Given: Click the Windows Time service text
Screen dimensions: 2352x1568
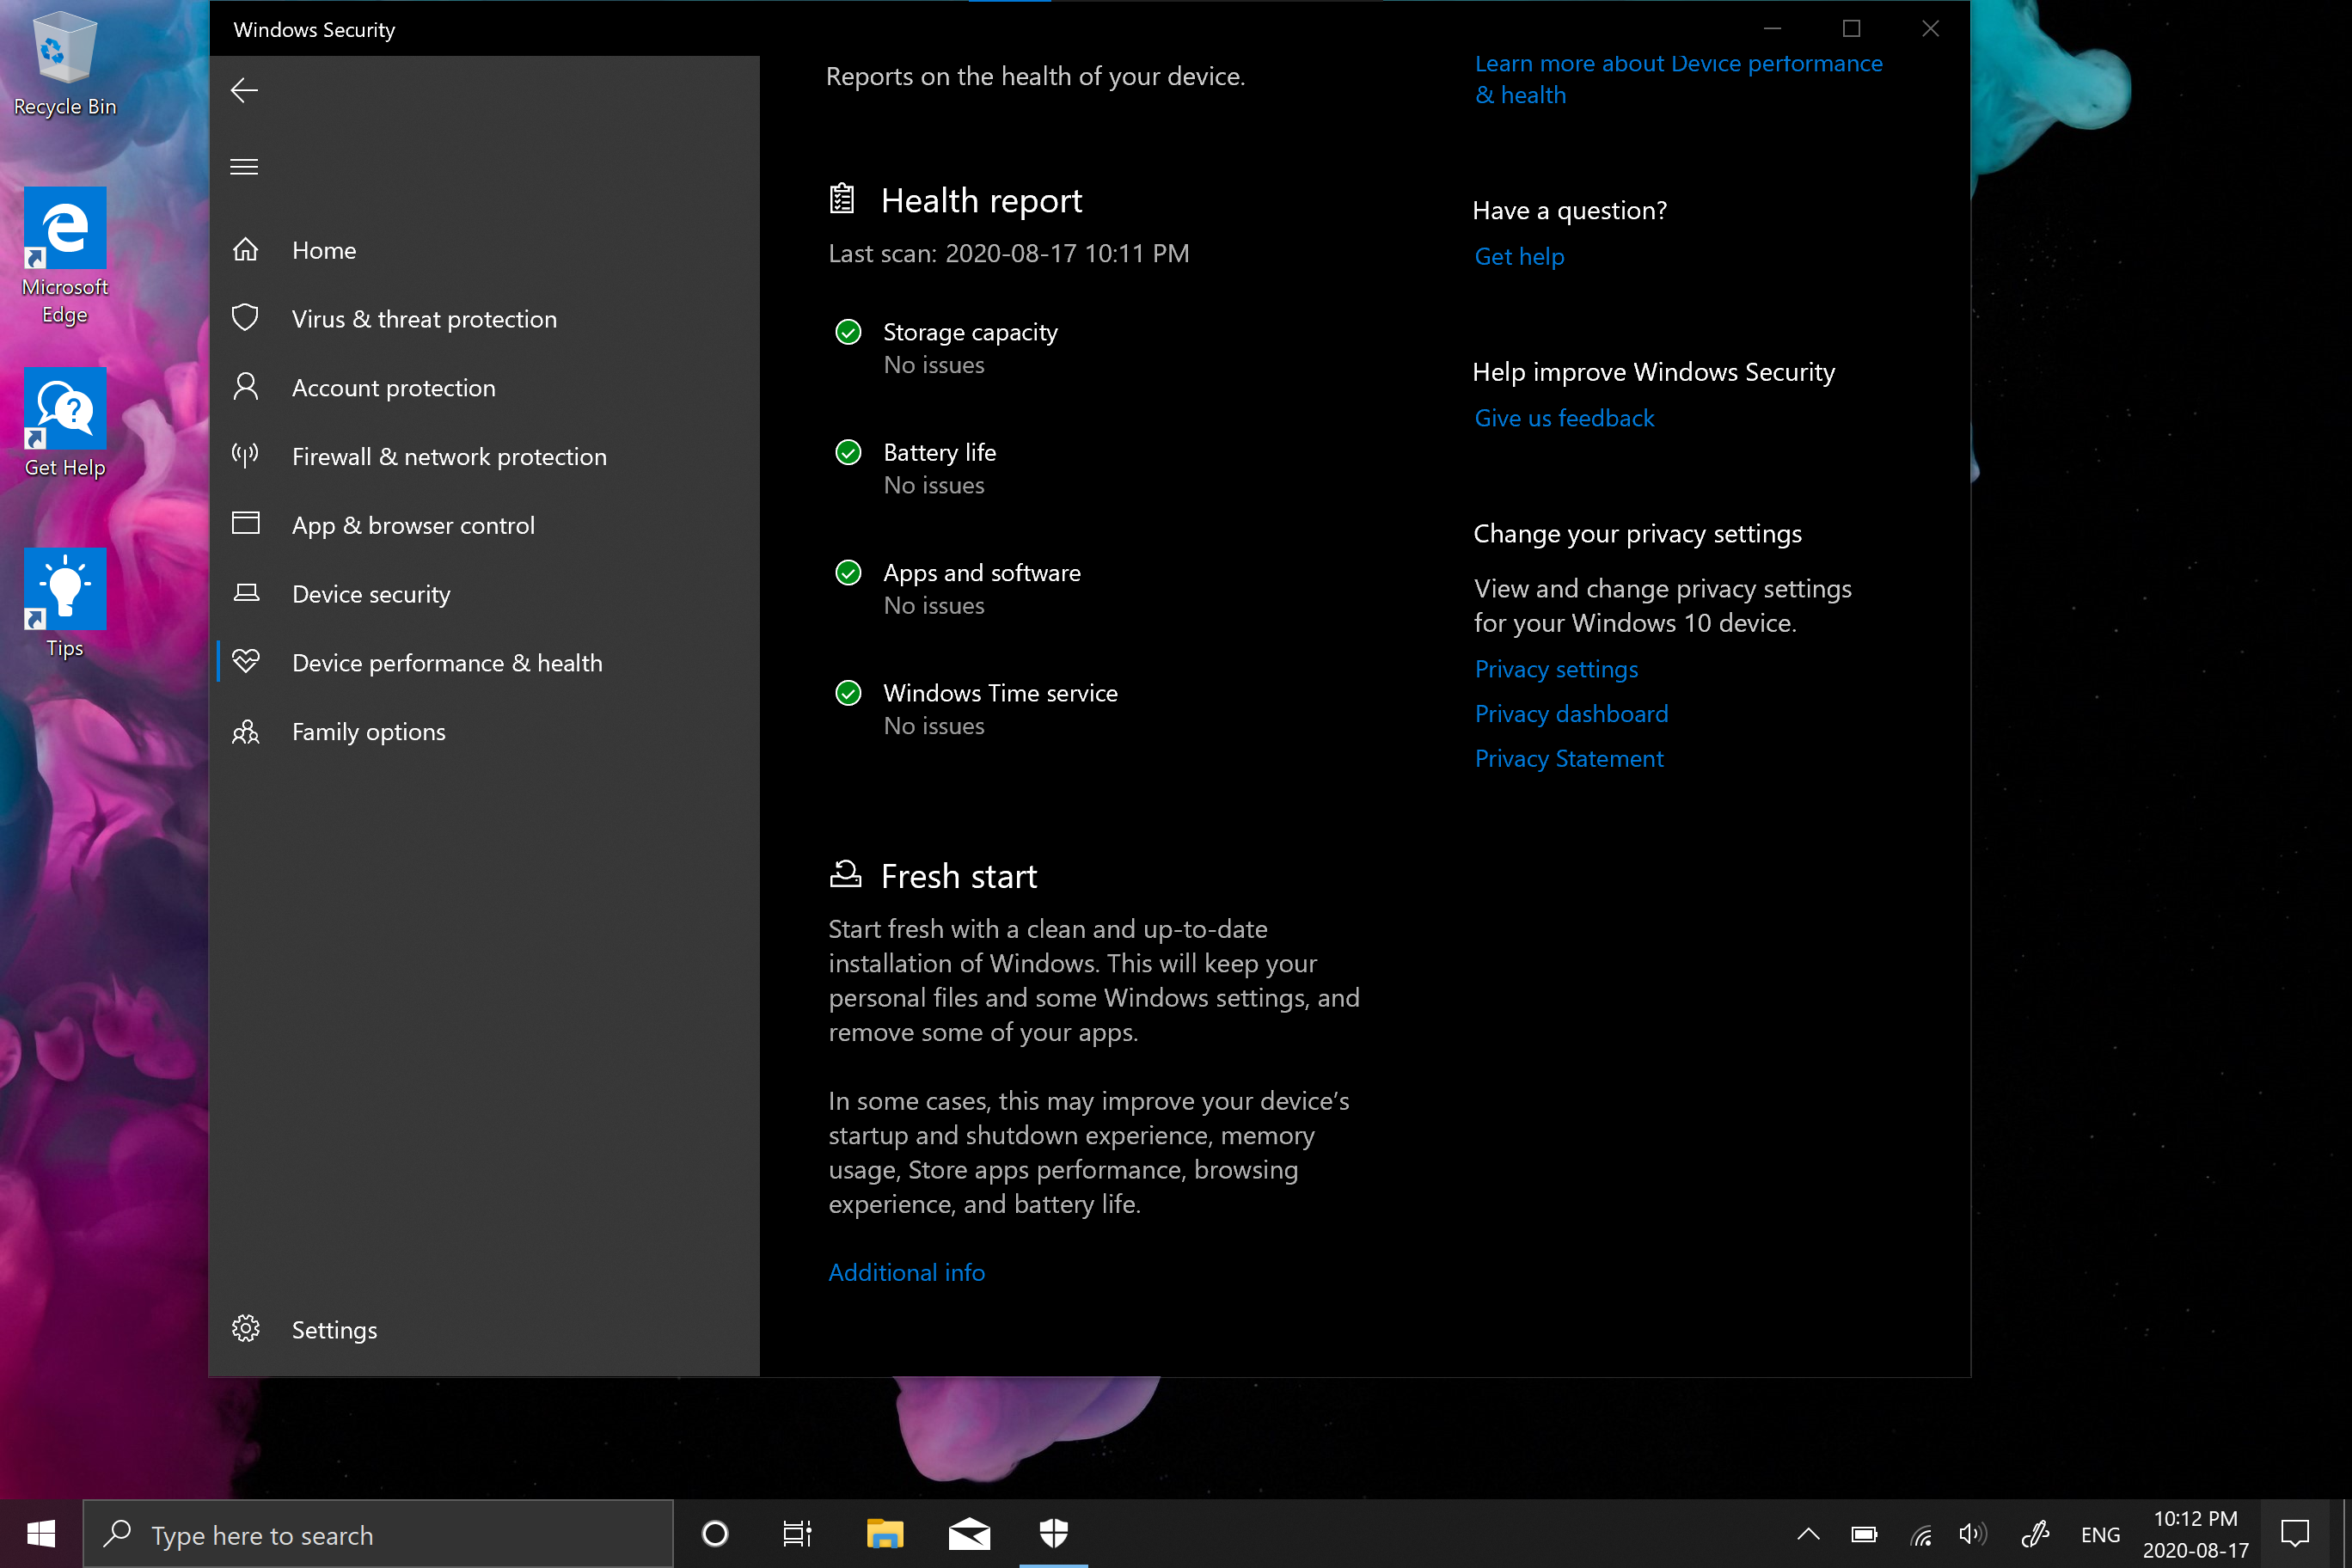Looking at the screenshot, I should [1000, 693].
